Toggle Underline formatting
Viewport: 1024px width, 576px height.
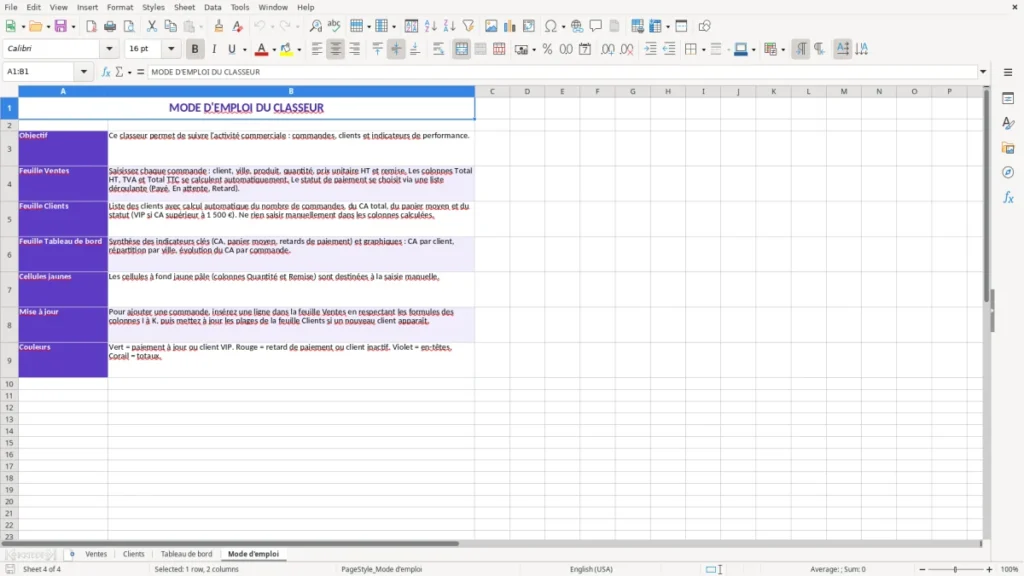231,49
